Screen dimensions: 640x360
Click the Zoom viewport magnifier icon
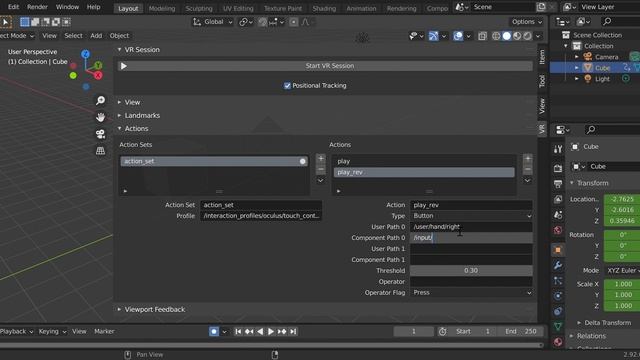coord(100,100)
